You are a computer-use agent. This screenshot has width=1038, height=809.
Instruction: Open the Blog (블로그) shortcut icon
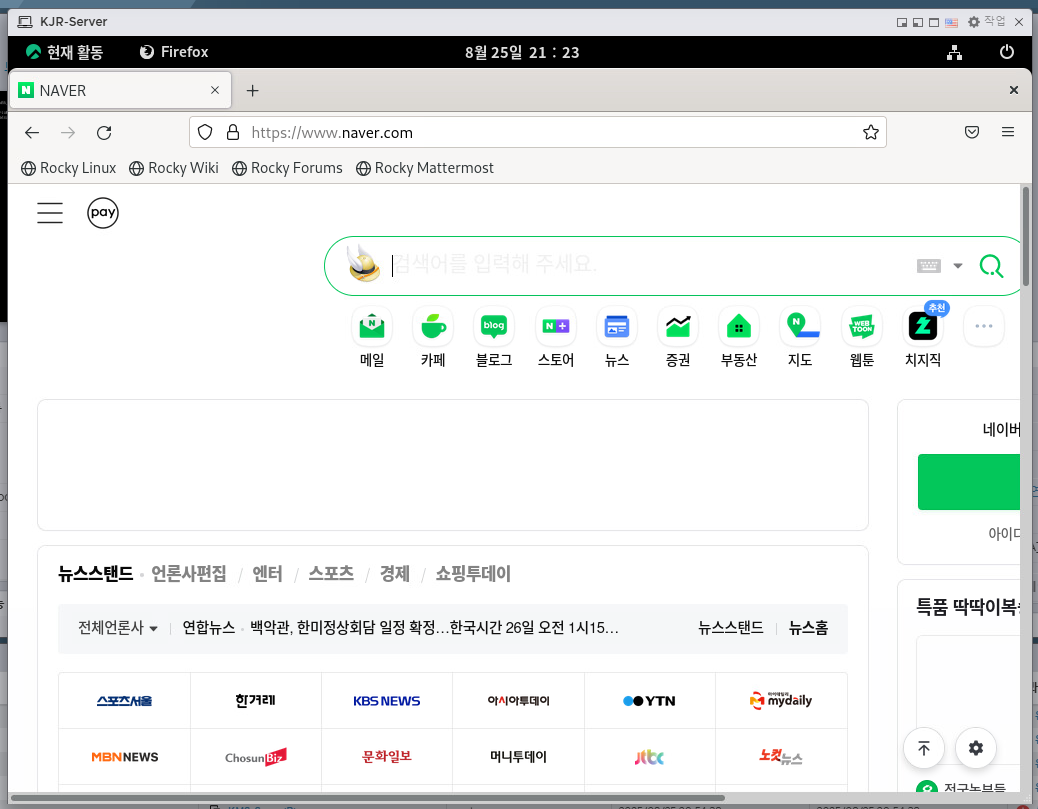(x=494, y=326)
